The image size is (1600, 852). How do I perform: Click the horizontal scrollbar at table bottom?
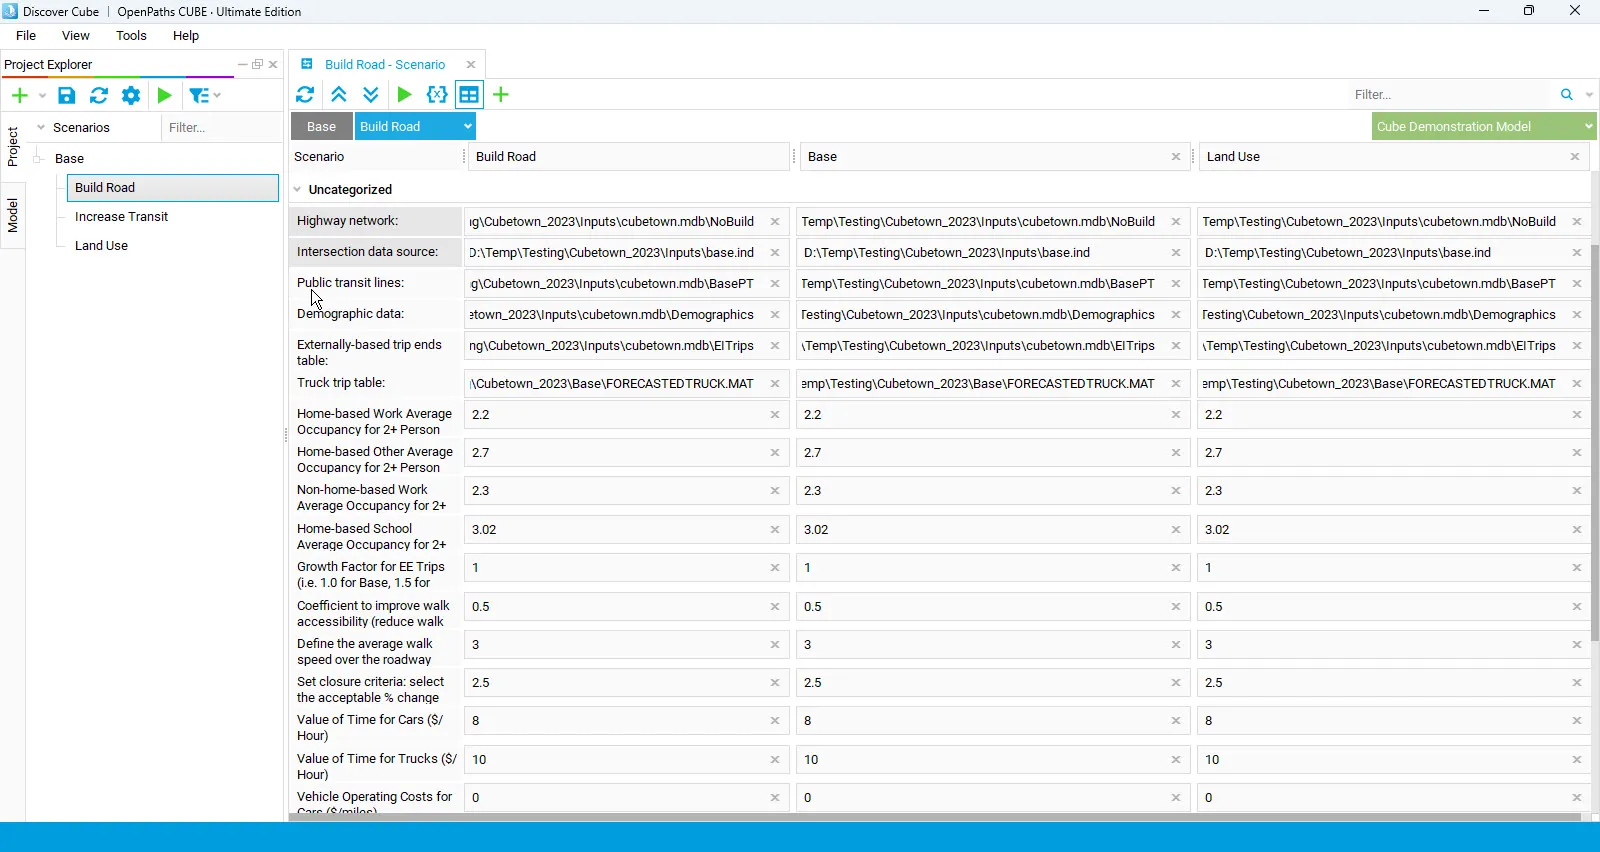pos(935,817)
